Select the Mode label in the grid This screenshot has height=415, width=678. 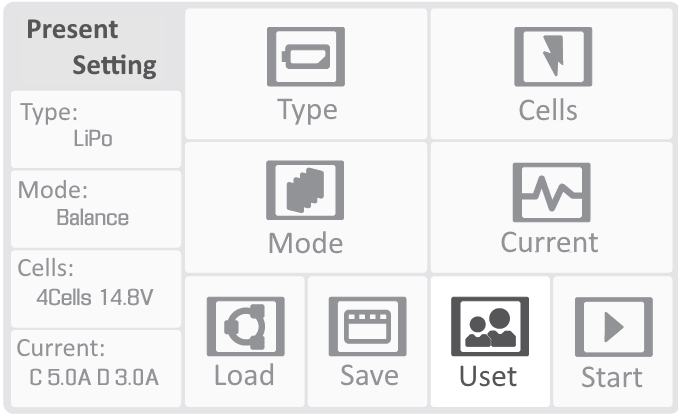(x=305, y=243)
